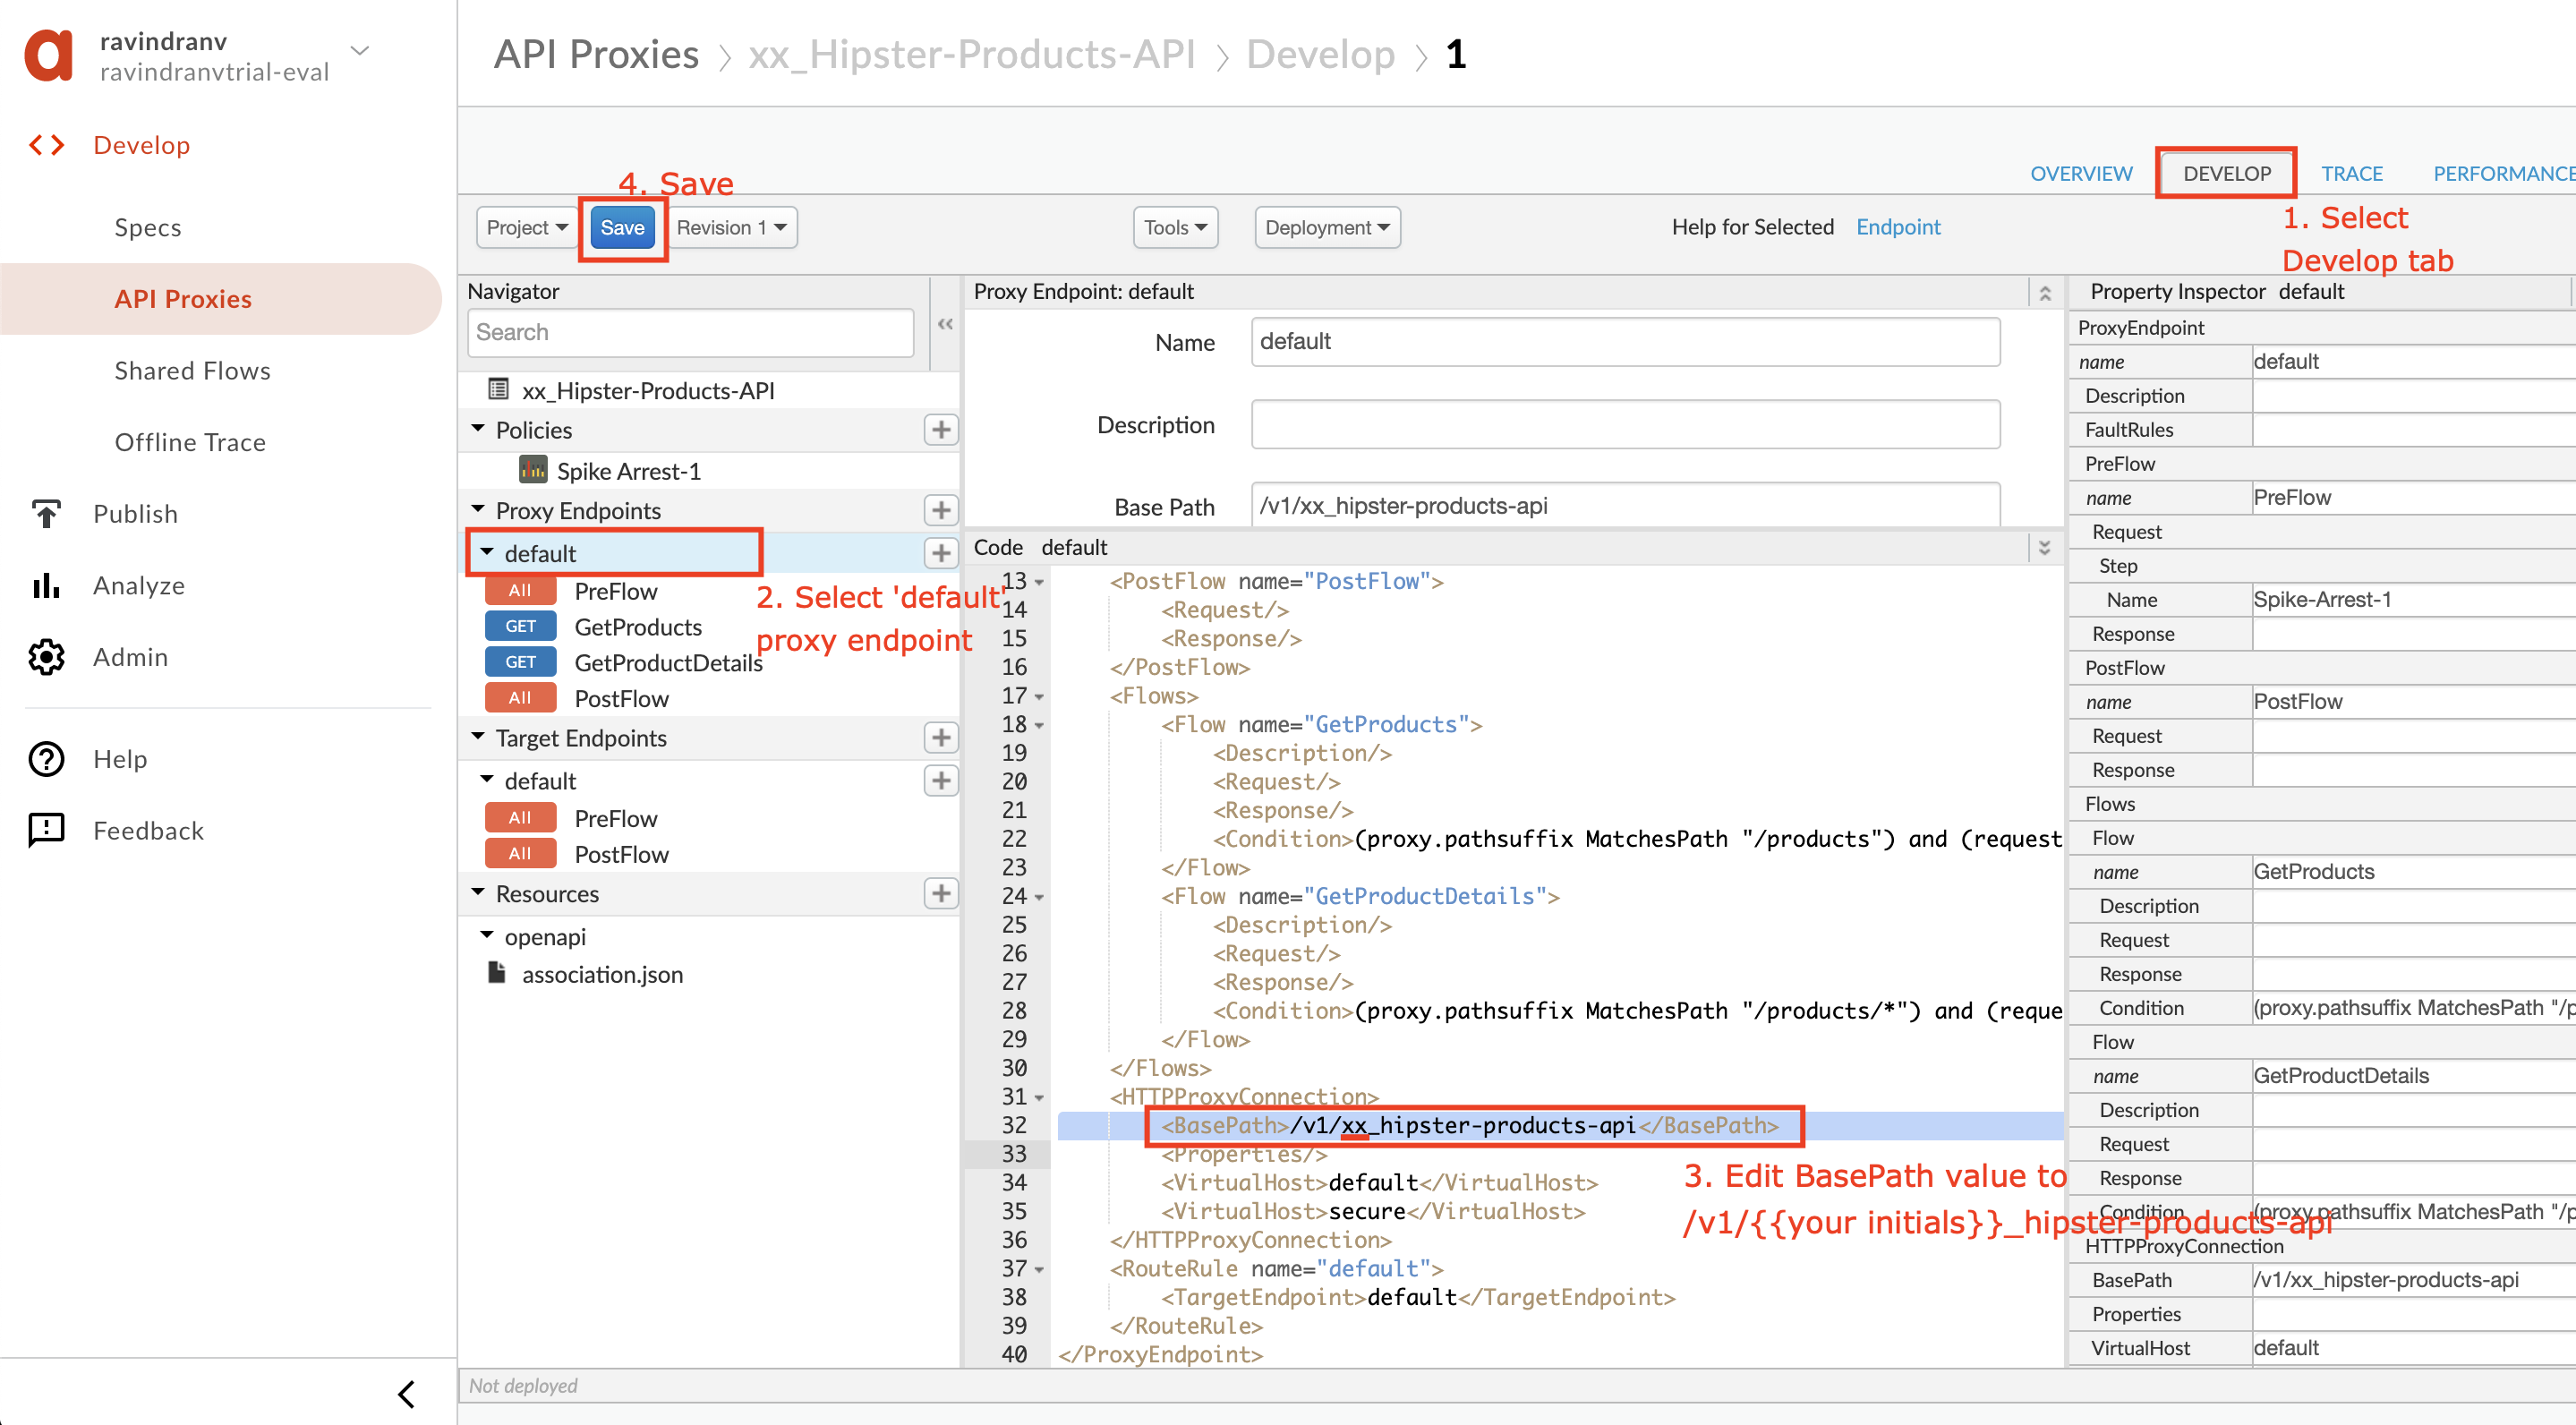Click the Save button
Screen dimensions: 2576x1425
click(x=622, y=227)
